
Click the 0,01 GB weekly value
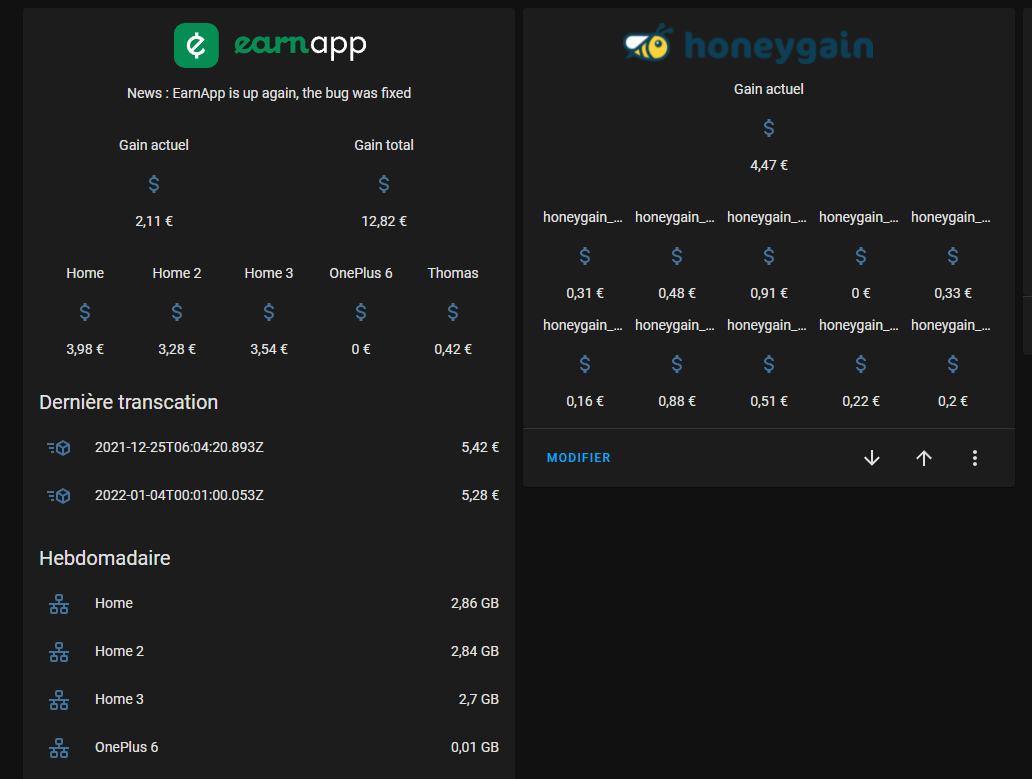tap(475, 747)
